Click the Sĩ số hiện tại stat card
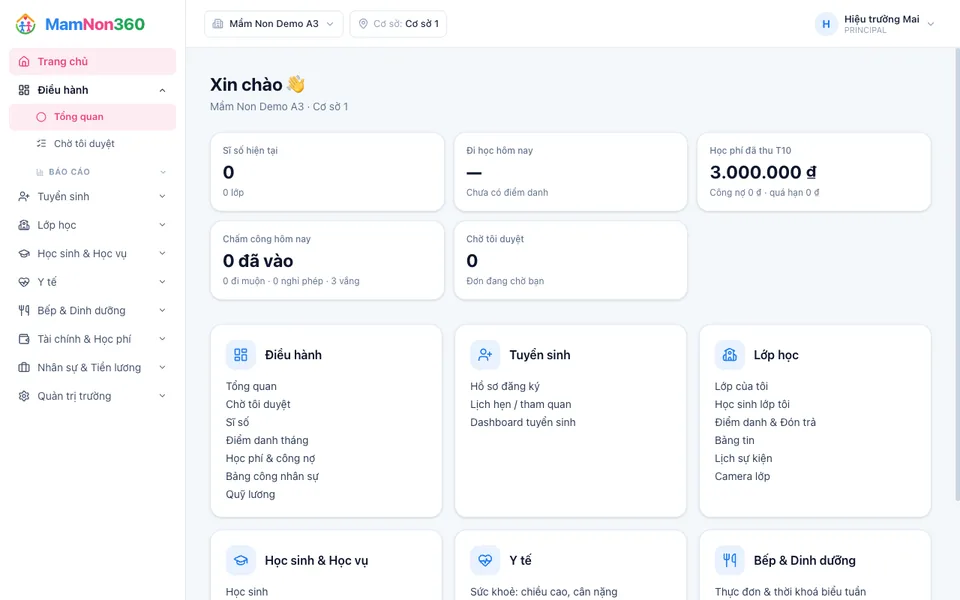Screen dimensions: 960x600 (327, 172)
